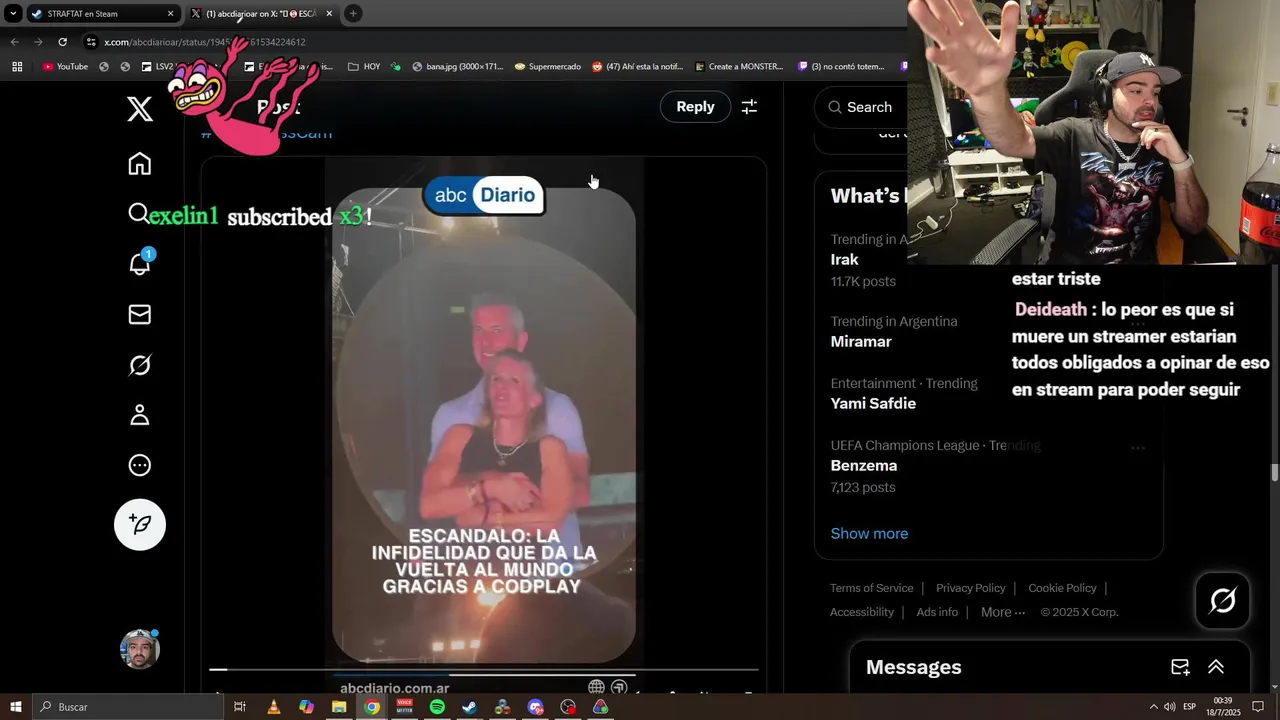The image size is (1280, 720).
Task: Expand the More footer menu
Action: [x=1003, y=612]
